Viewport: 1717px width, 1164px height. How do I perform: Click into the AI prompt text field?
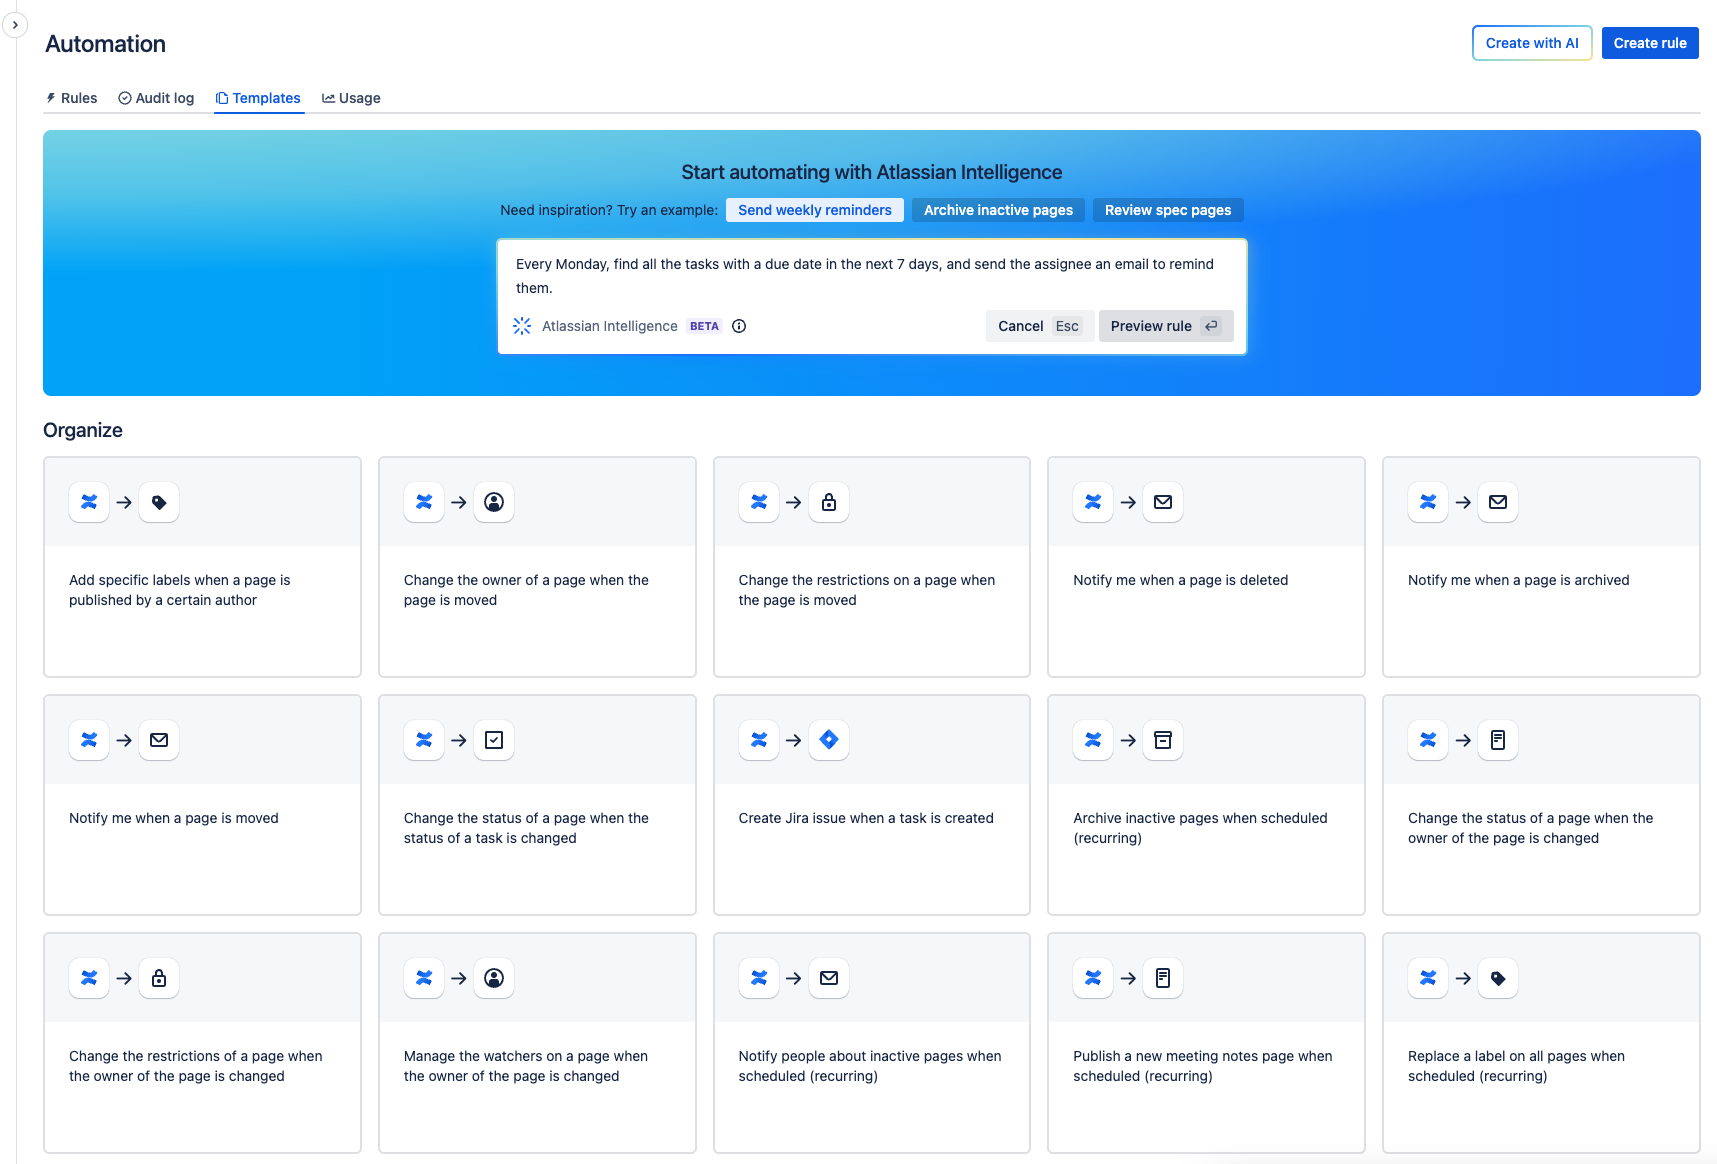[871, 276]
